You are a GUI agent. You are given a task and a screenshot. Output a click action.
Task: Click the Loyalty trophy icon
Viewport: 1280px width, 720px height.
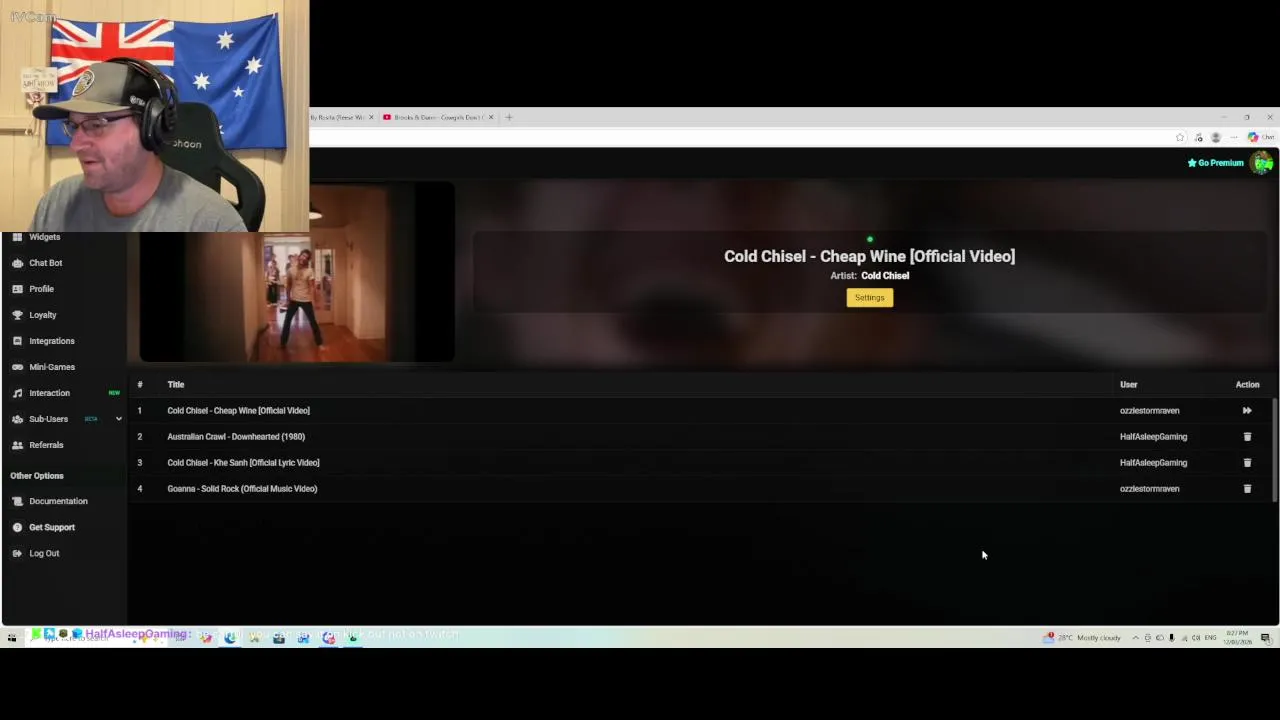tap(17, 315)
